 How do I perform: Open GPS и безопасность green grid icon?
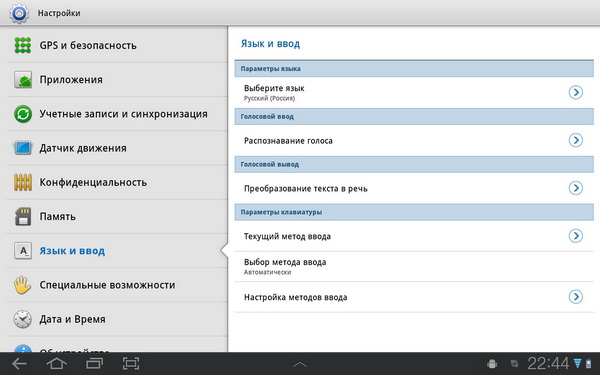pos(23,45)
